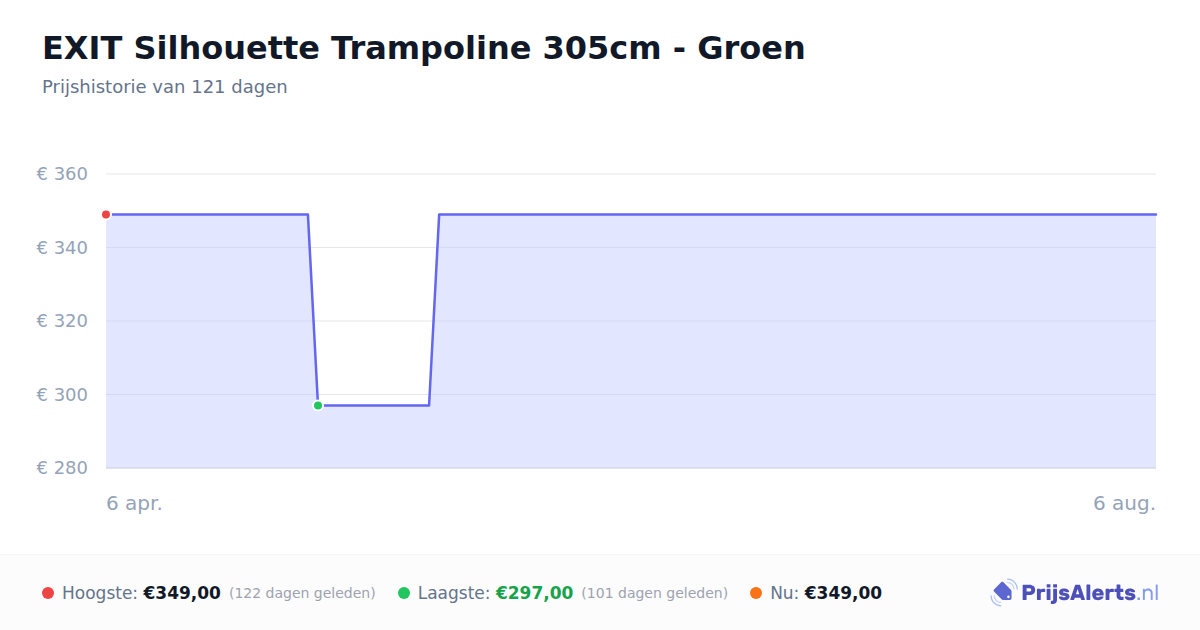
Task: Click the Prijshistorie van 121 dagen subtitle
Action: (165, 87)
